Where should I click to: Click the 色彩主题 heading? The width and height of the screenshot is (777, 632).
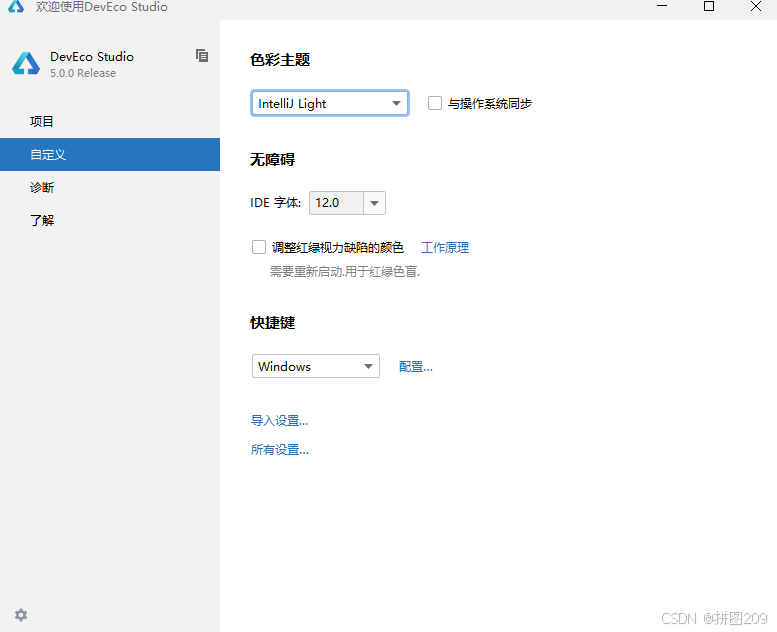[x=280, y=60]
